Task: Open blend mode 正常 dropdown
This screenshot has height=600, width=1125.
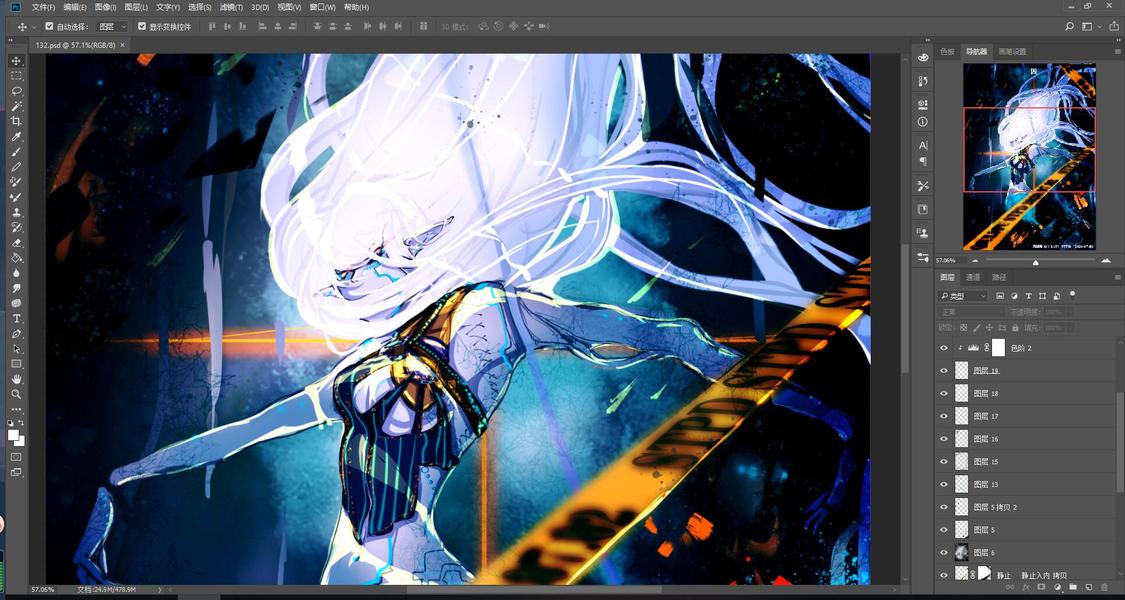Action: coord(970,312)
